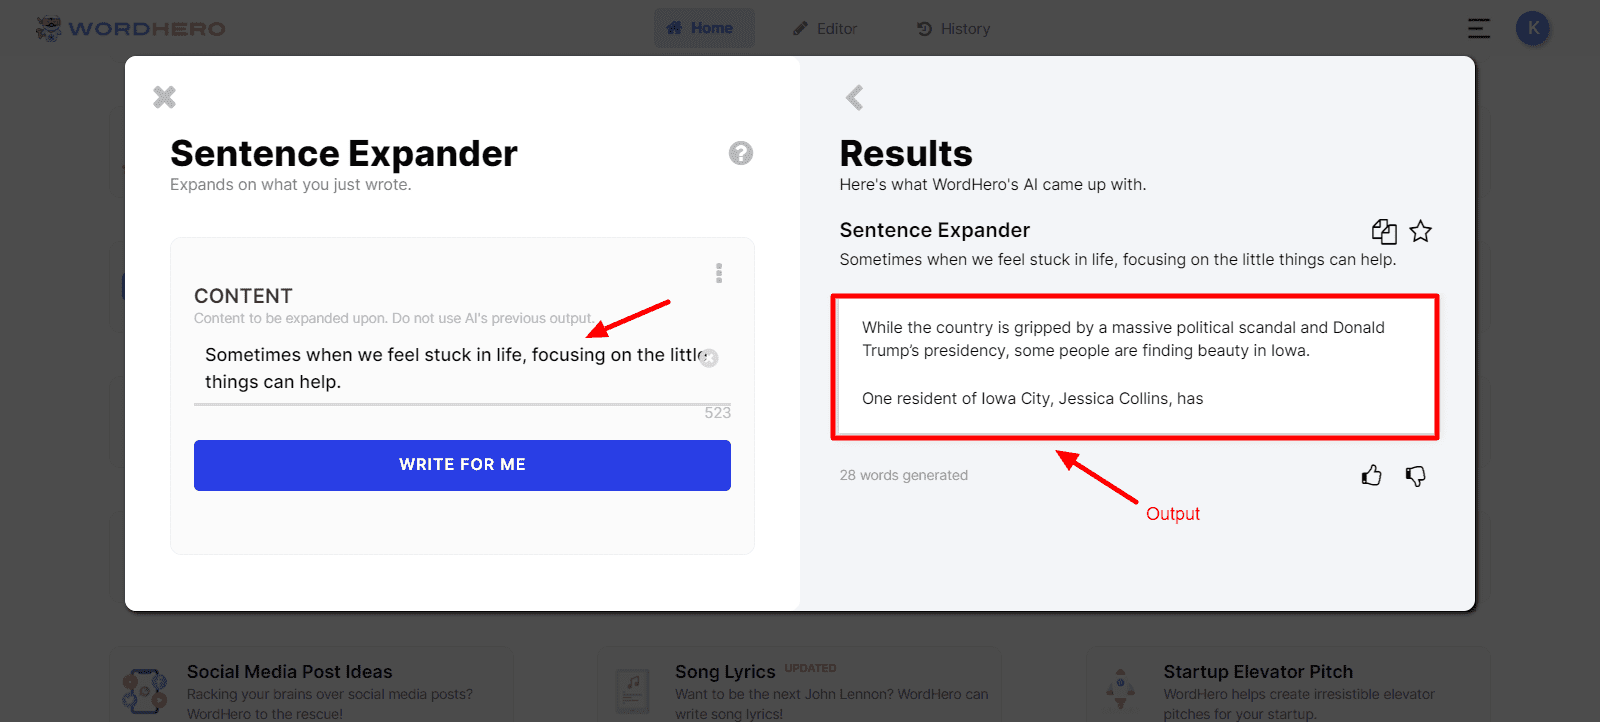Open the hamburger menu in the header
Viewport: 1600px width, 722px height.
pos(1479,29)
